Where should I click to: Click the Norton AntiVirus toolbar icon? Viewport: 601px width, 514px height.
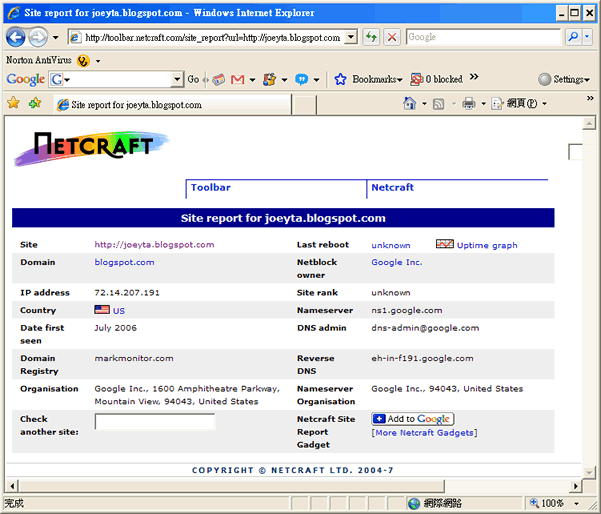(83, 61)
